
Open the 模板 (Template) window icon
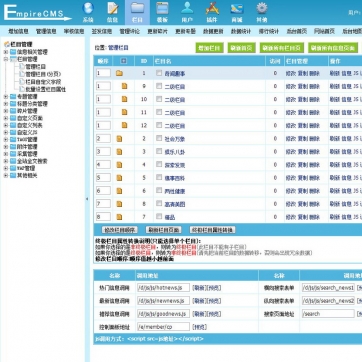162,8
